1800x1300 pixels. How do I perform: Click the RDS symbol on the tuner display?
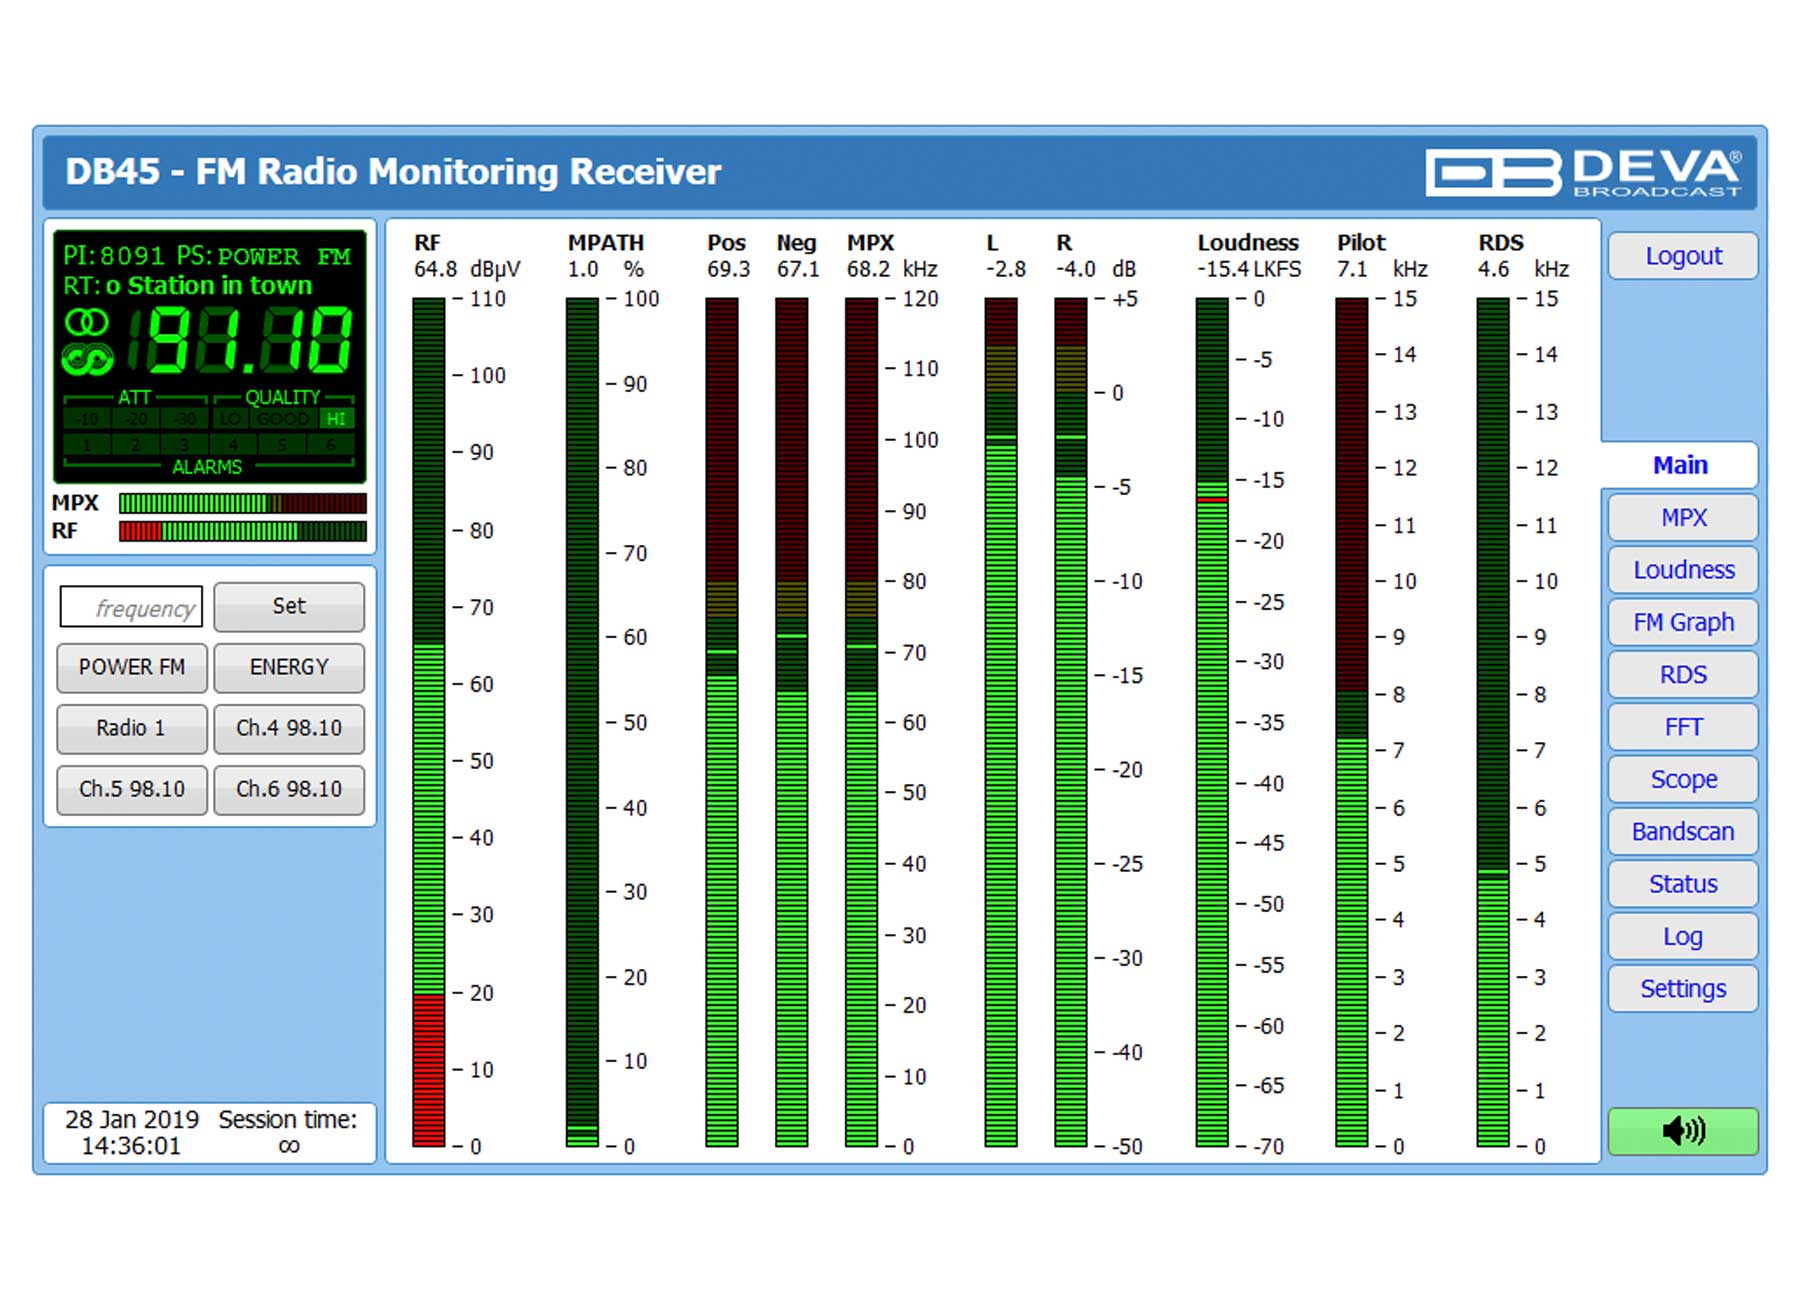coord(87,358)
